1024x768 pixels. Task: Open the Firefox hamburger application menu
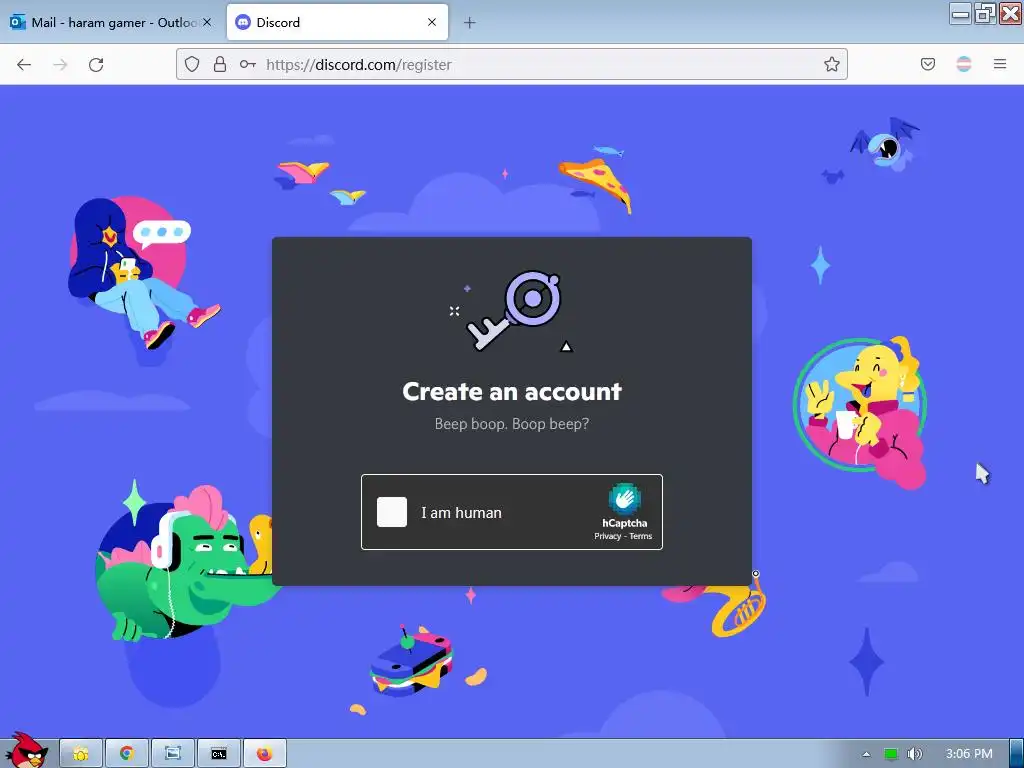(x=1000, y=64)
